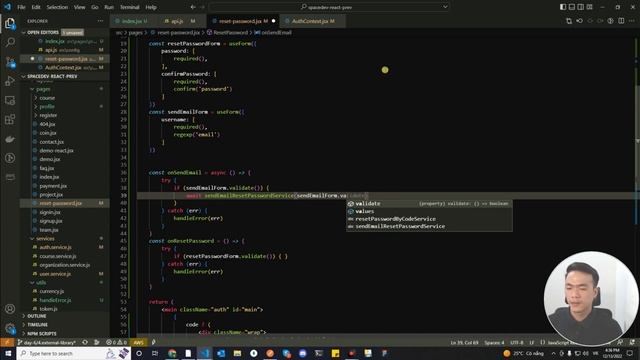Image resolution: width=640 pixels, height=360 pixels.
Task: Click the command center search box
Action: [x=329, y=7]
